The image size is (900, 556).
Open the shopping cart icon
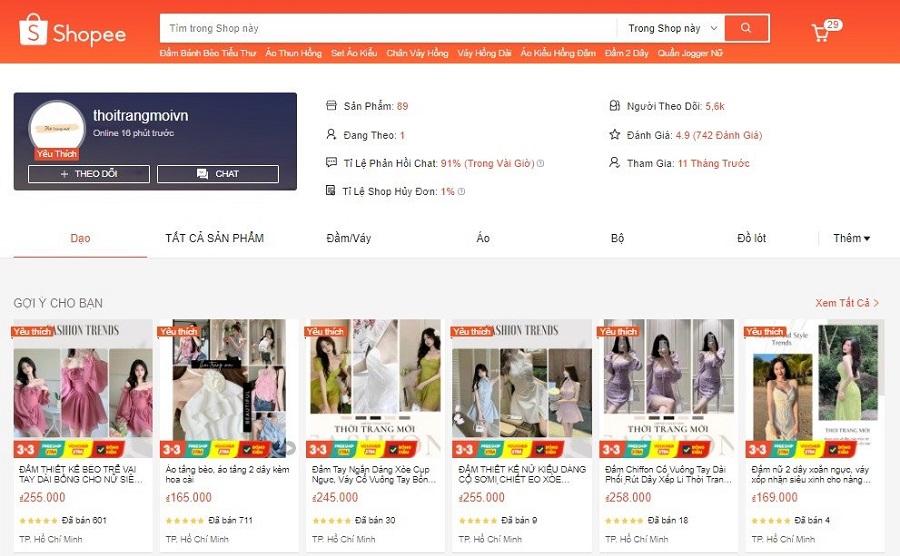[821, 33]
